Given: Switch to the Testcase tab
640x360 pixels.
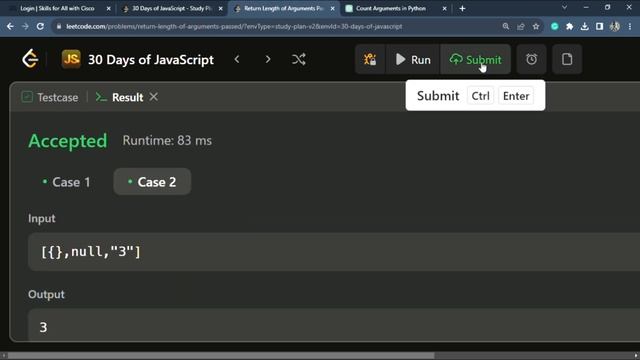Looking at the screenshot, I should point(49,97).
